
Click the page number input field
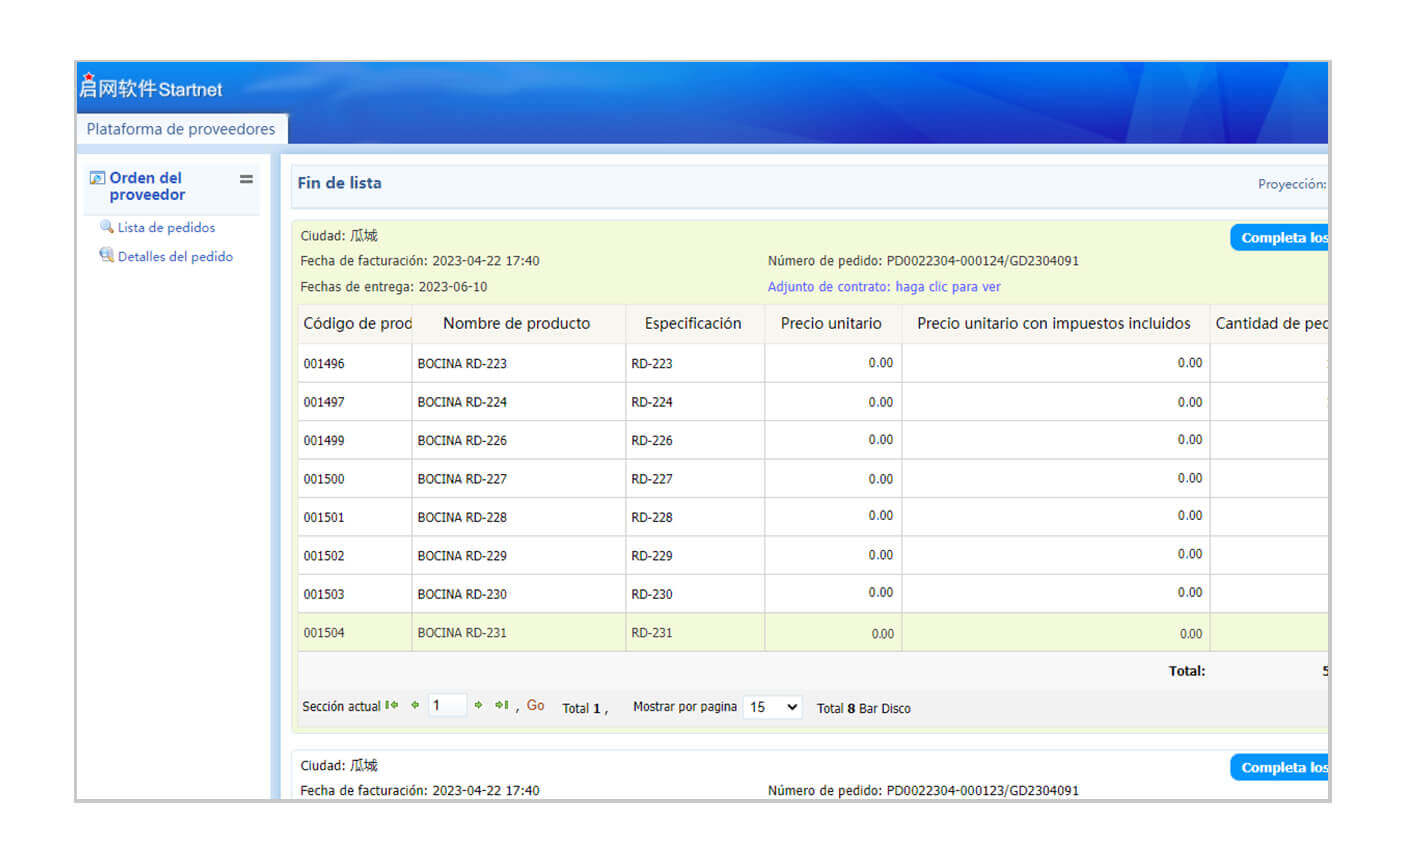coord(446,706)
